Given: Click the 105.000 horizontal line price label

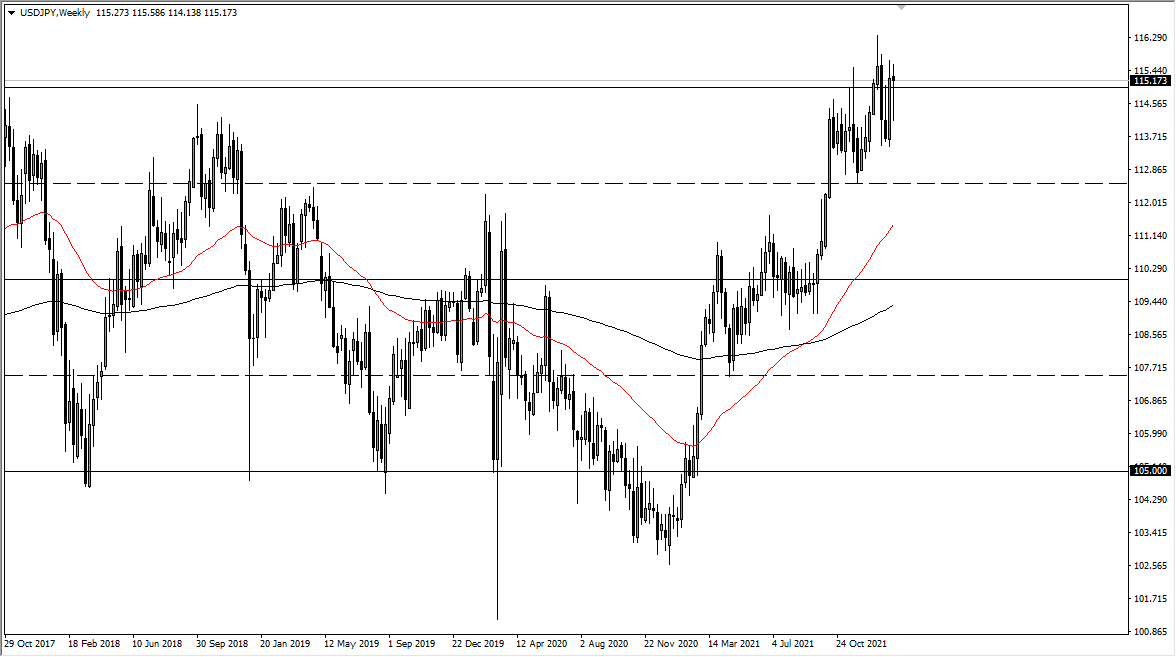Looking at the screenshot, I should (1150, 471).
